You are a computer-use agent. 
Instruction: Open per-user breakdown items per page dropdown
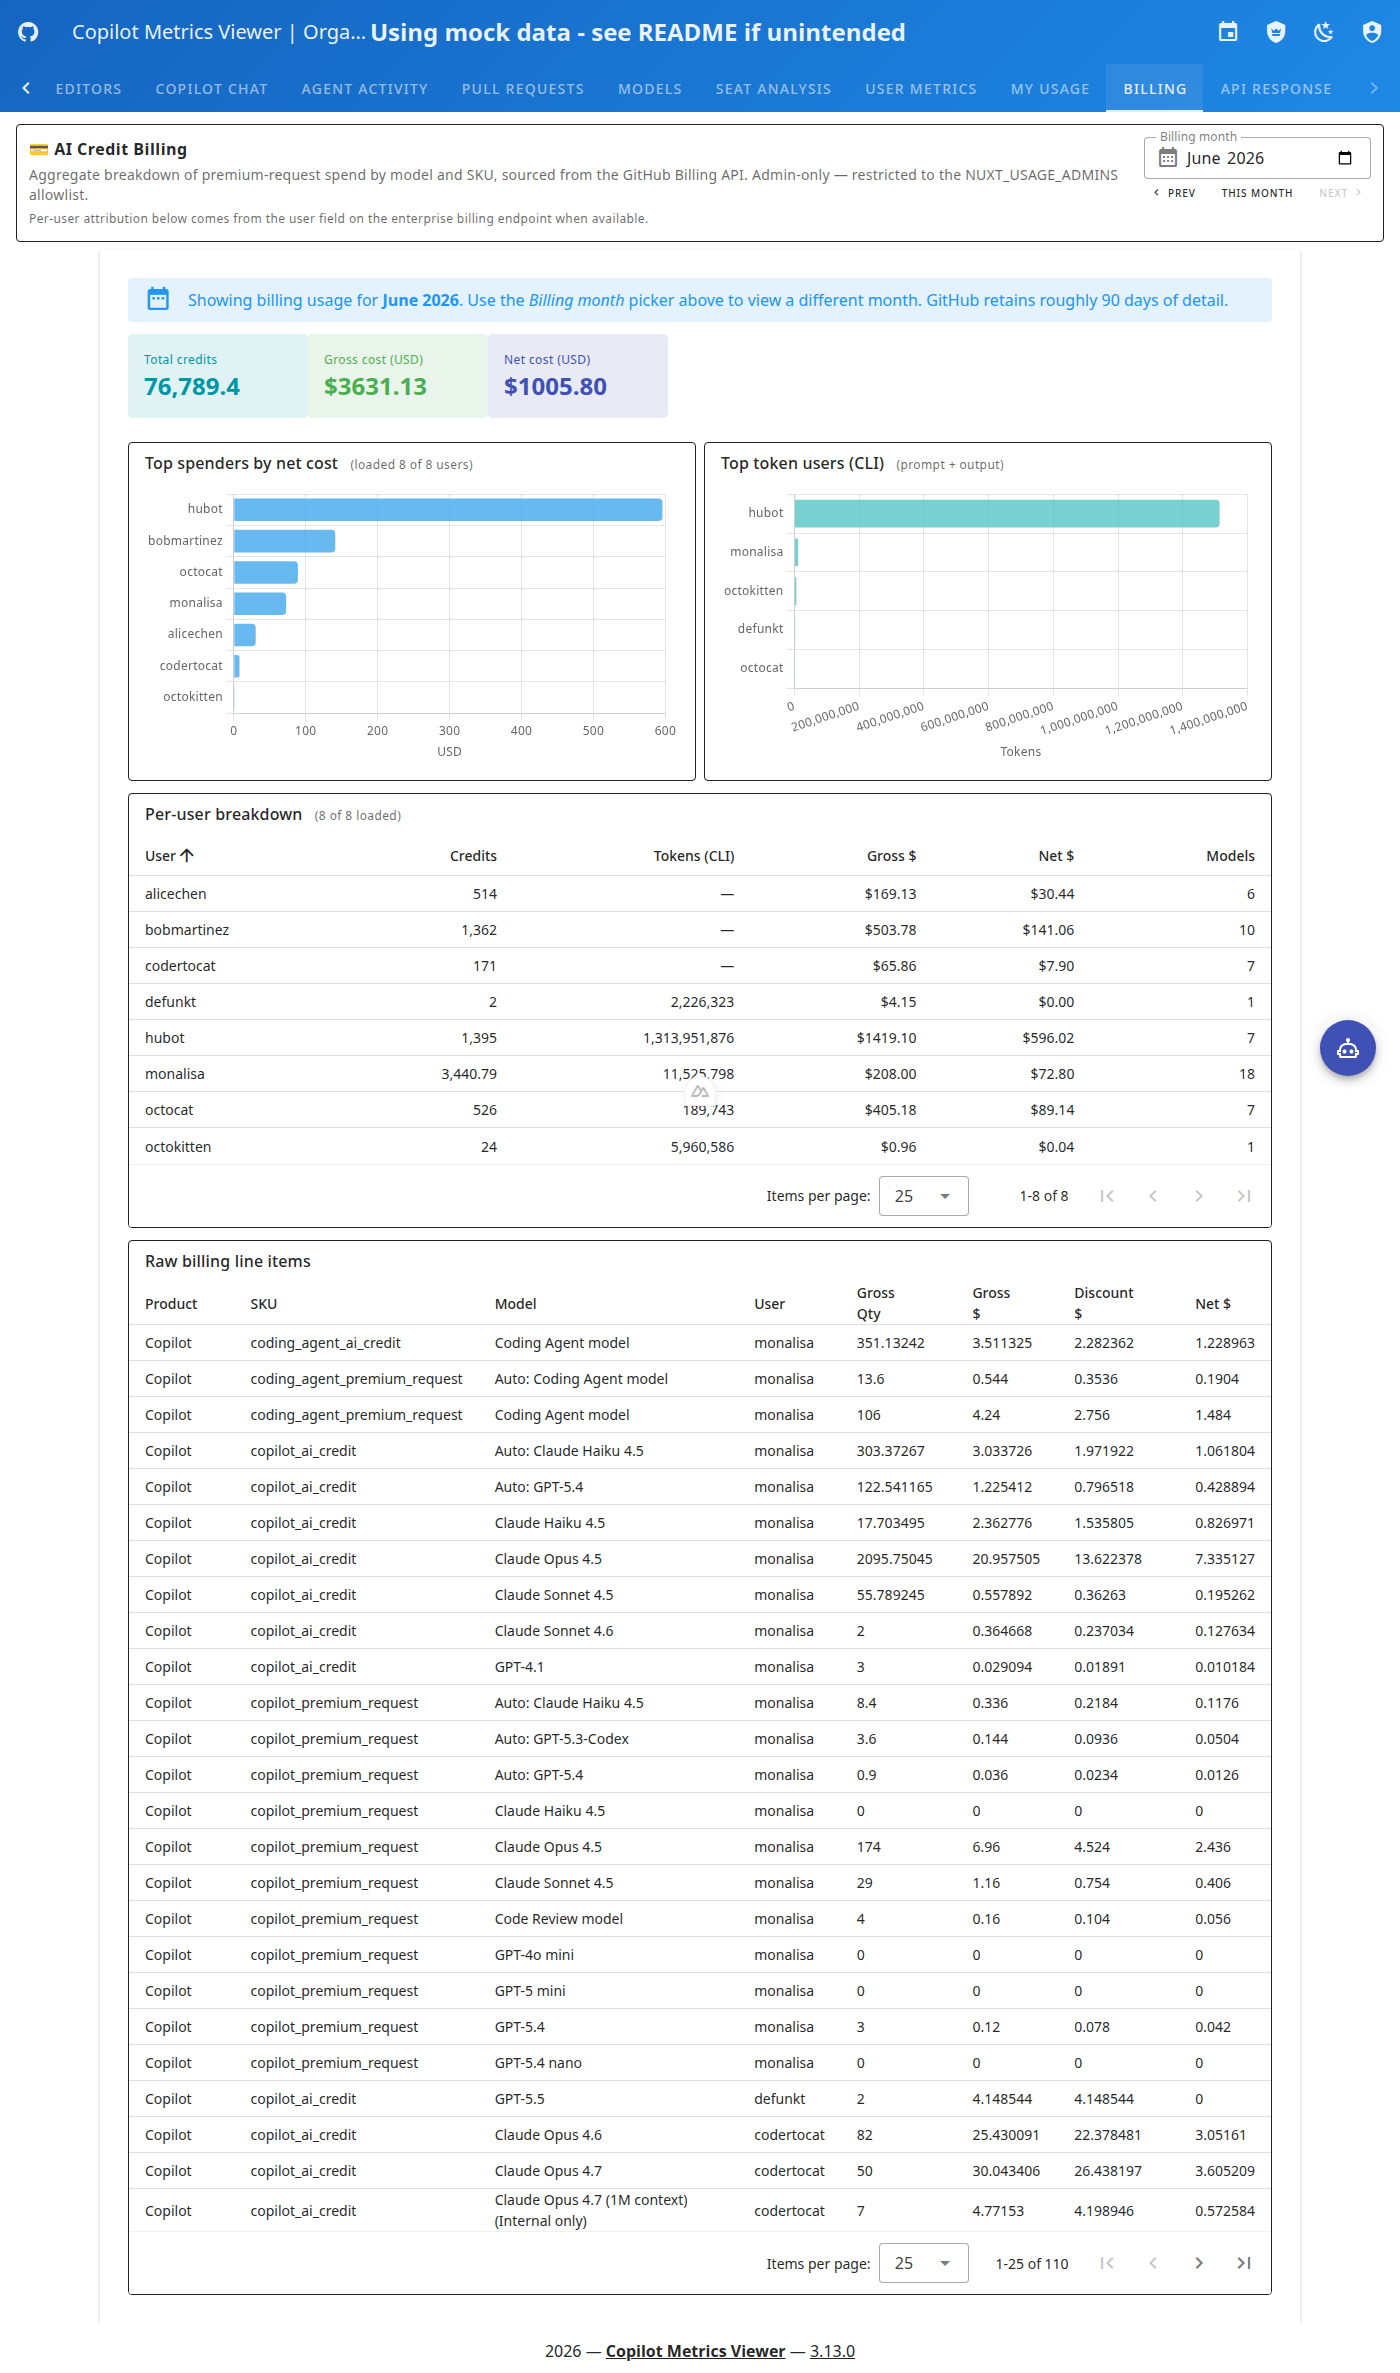coord(923,1196)
